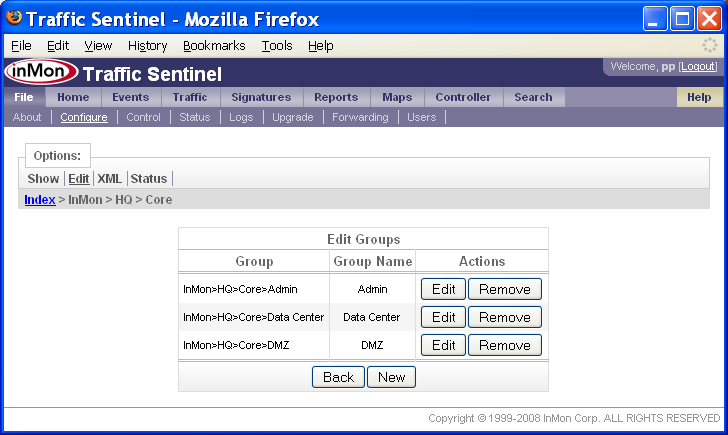
Task: Click the InMon logo
Action: [x=41, y=74]
